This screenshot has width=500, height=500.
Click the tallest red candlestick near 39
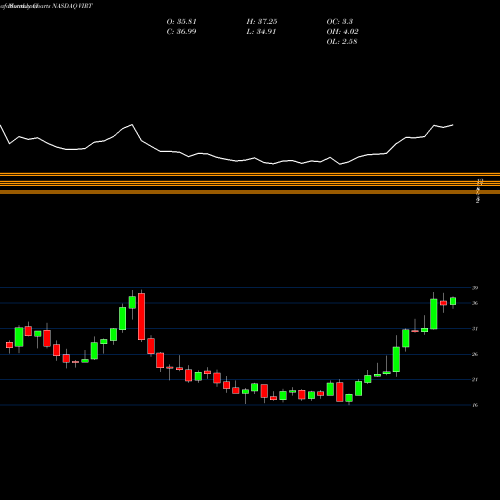point(142,316)
